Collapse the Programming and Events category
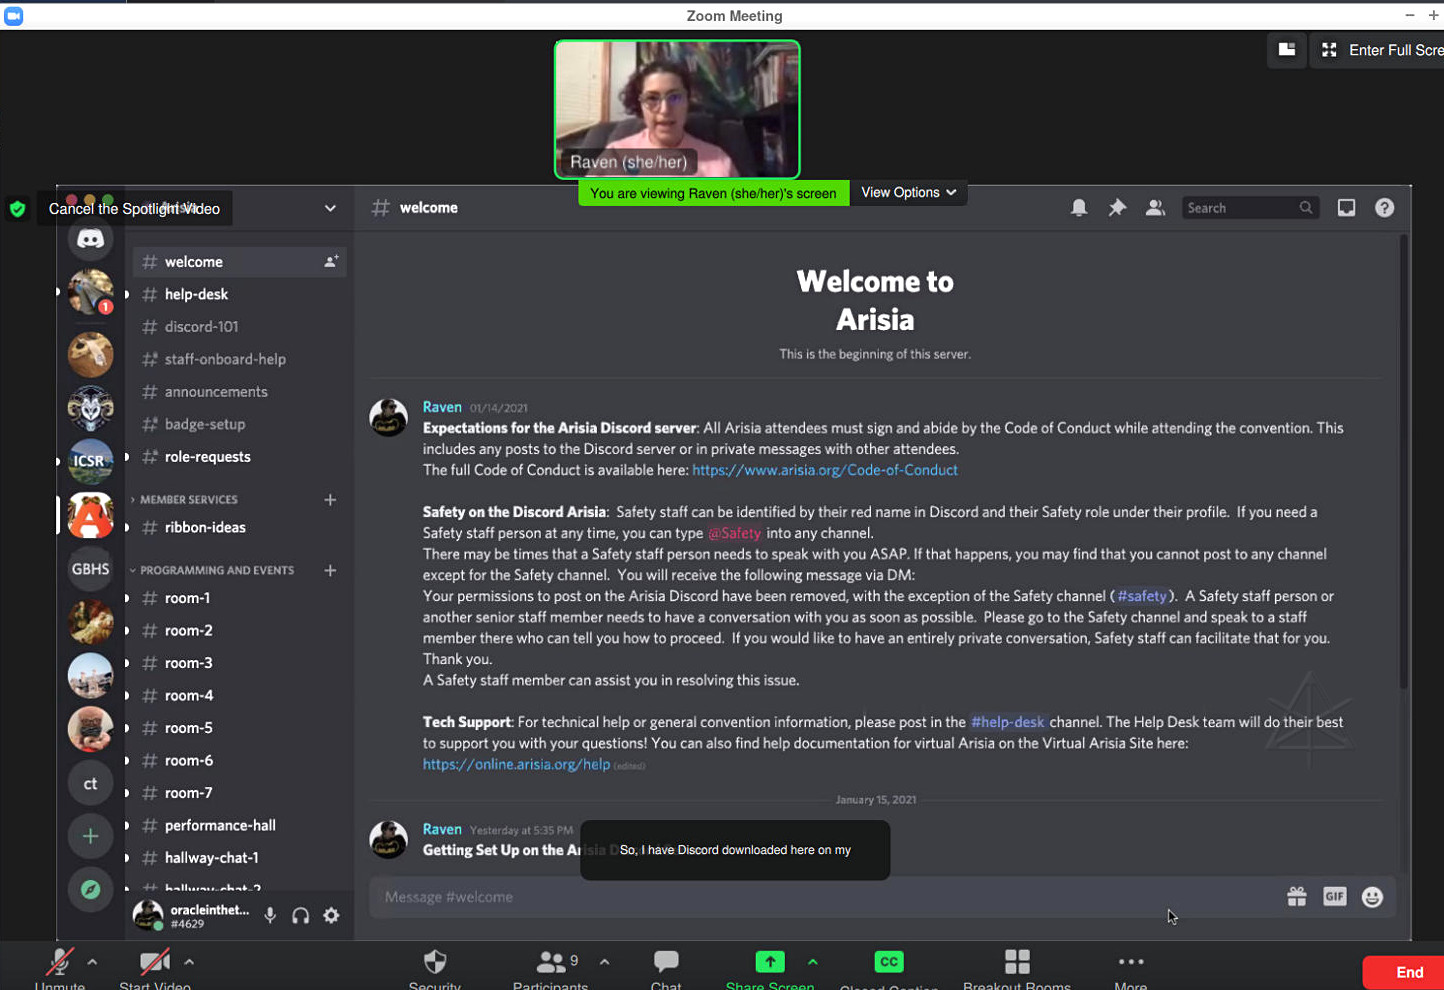The height and width of the screenshot is (990, 1444). pos(216,570)
